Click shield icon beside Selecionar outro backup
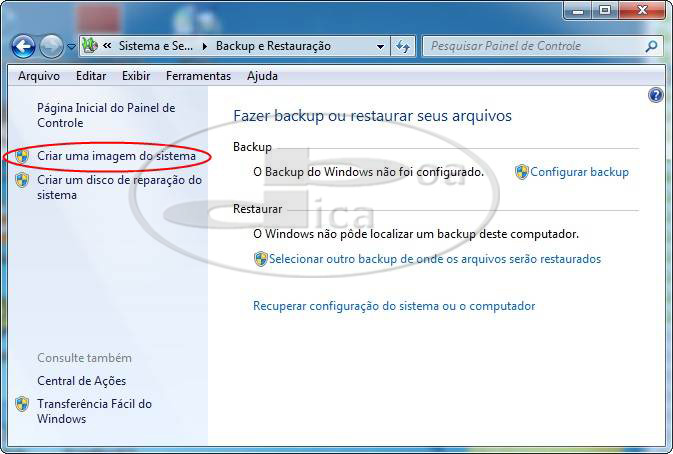This screenshot has height=454, width=673. click(x=261, y=259)
